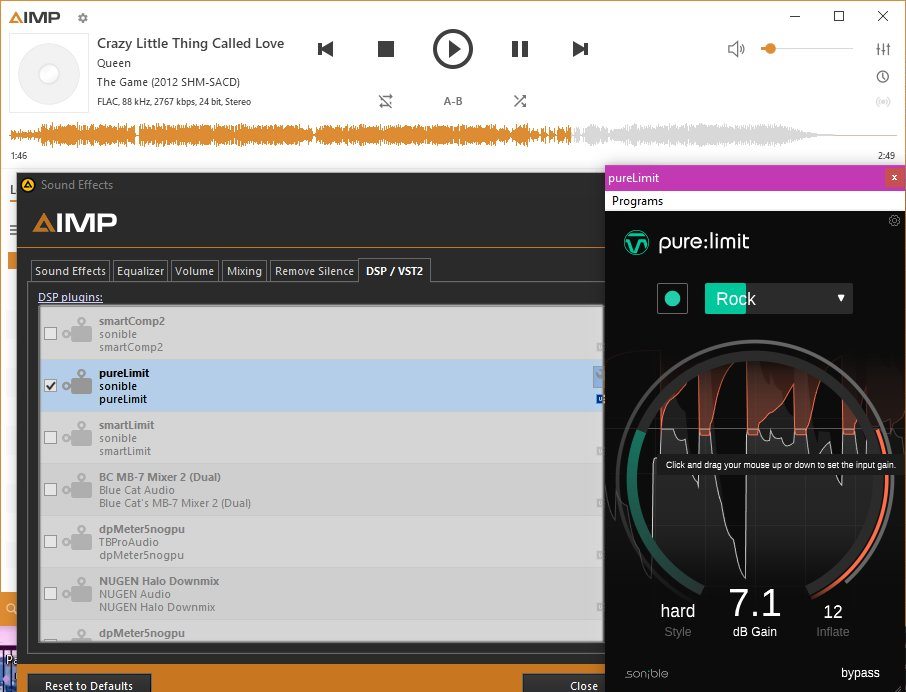906x692 pixels.
Task: Open the Programs menu in pureLimit
Action: (637, 201)
